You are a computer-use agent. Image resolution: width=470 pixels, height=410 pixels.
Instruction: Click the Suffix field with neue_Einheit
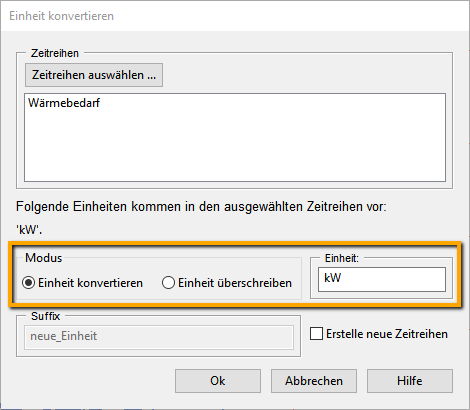point(159,337)
